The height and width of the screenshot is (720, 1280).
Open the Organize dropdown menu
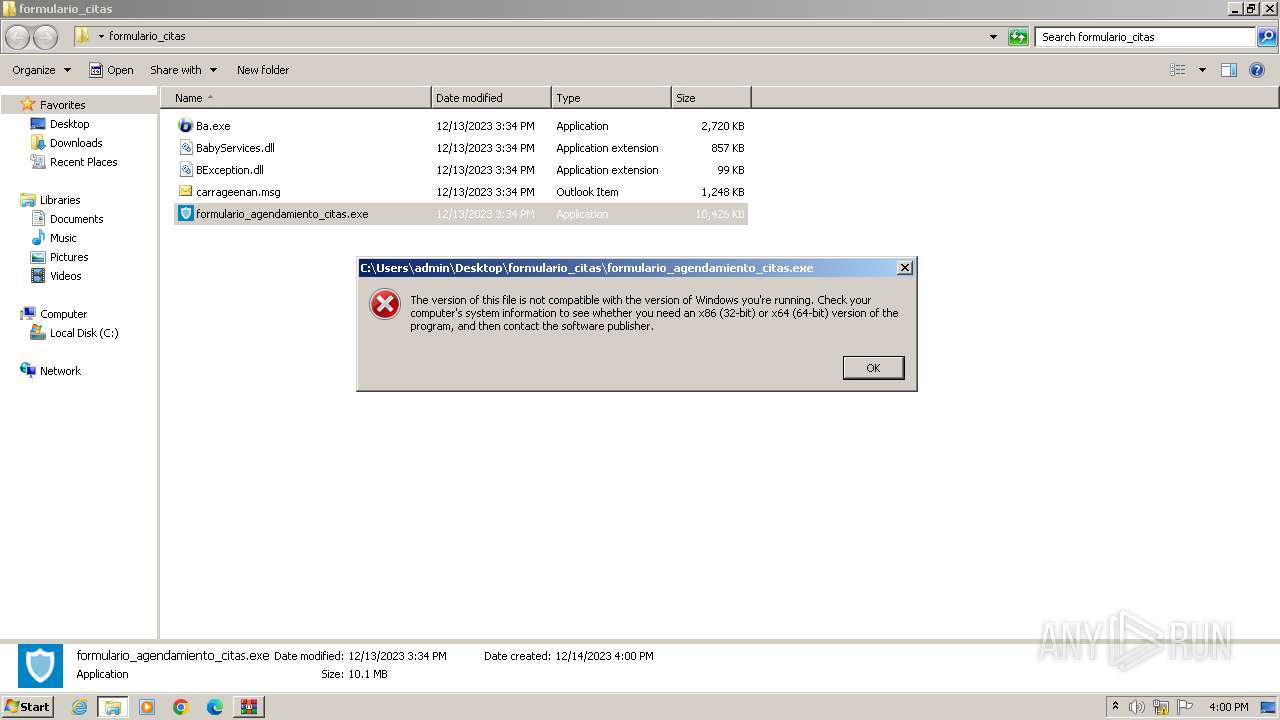(x=41, y=70)
